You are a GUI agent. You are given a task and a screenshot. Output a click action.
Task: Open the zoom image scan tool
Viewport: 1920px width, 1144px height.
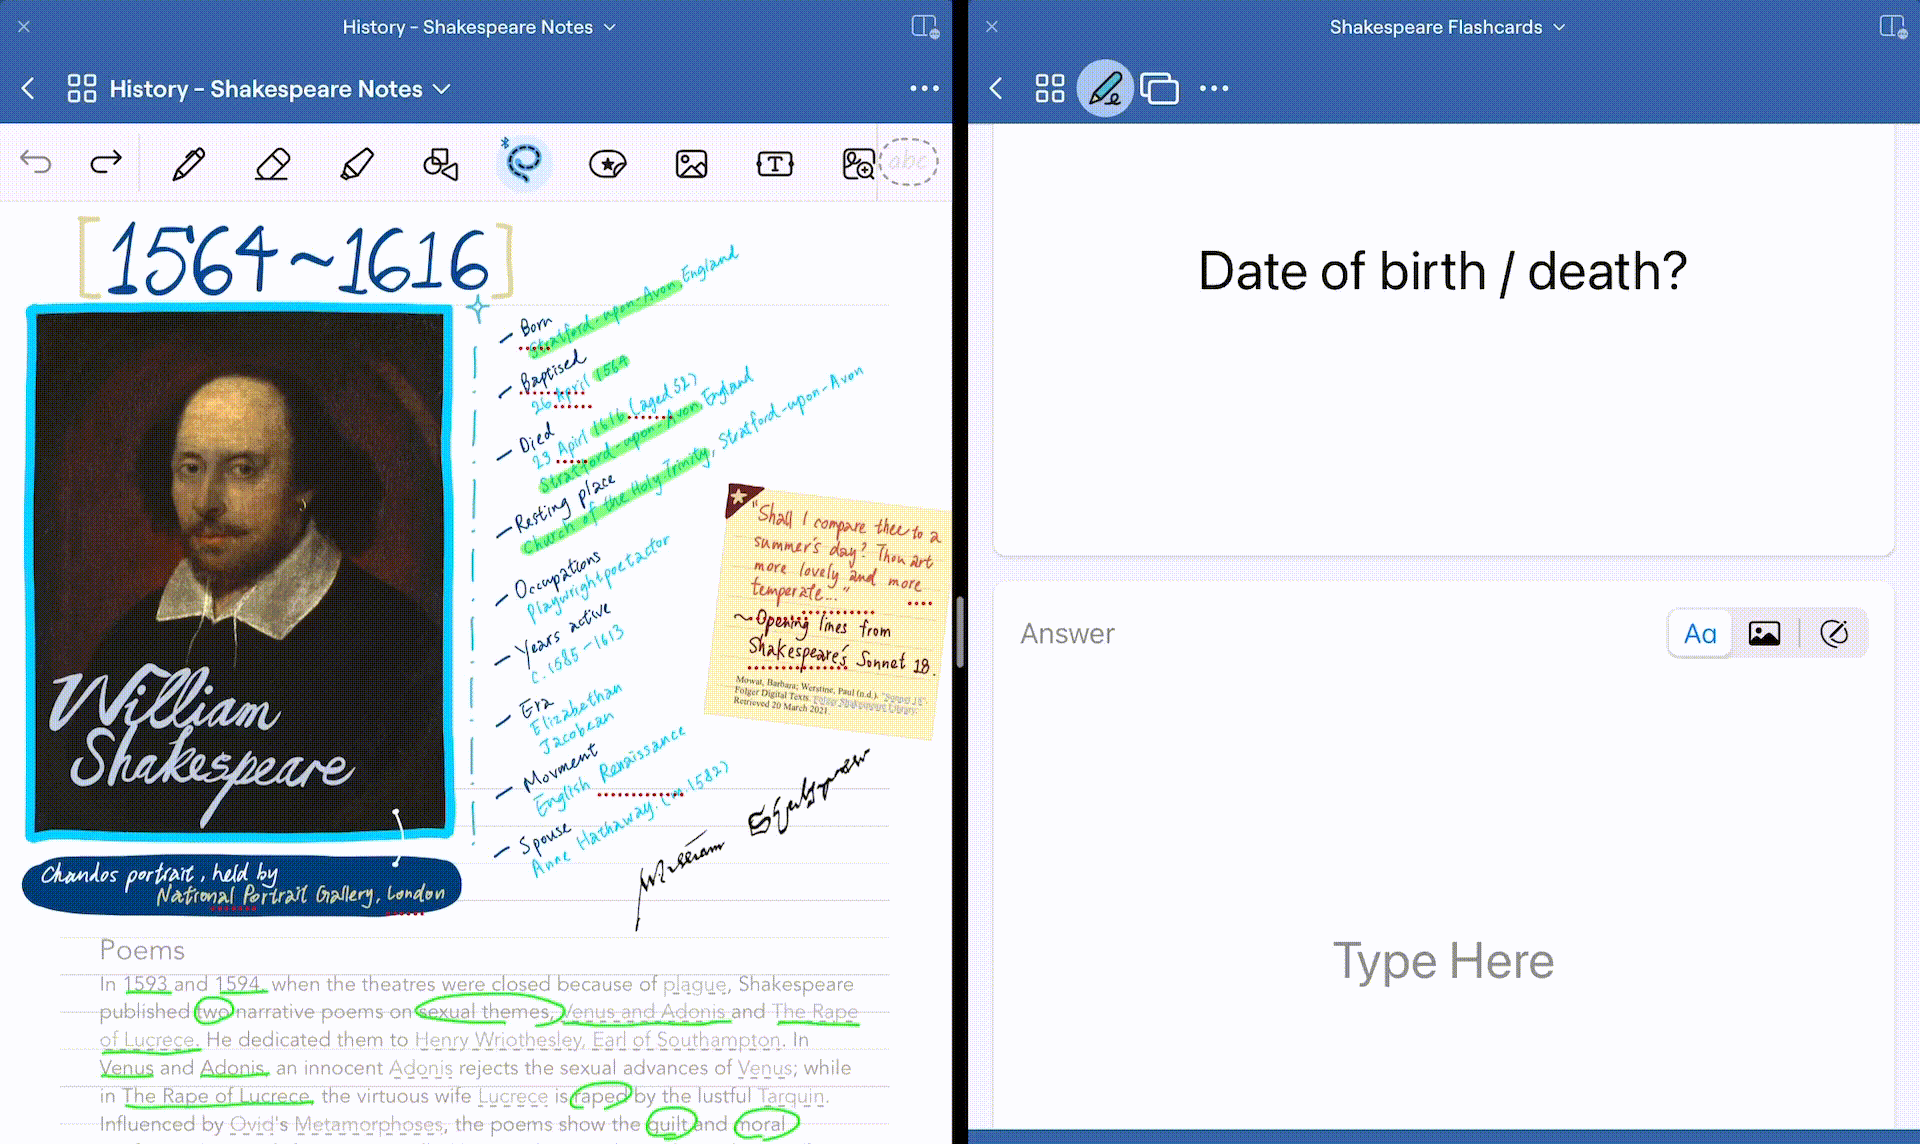(858, 163)
